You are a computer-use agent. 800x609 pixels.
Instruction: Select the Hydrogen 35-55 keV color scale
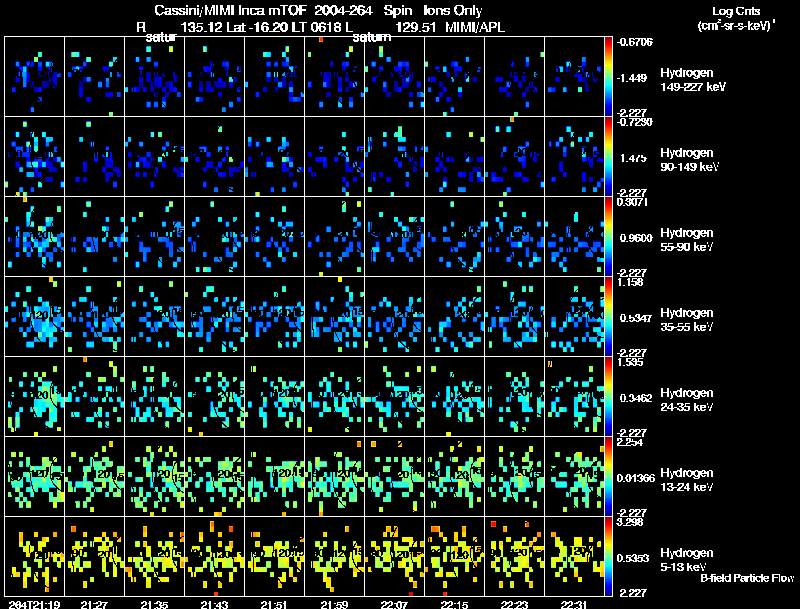pyautogui.click(x=608, y=316)
